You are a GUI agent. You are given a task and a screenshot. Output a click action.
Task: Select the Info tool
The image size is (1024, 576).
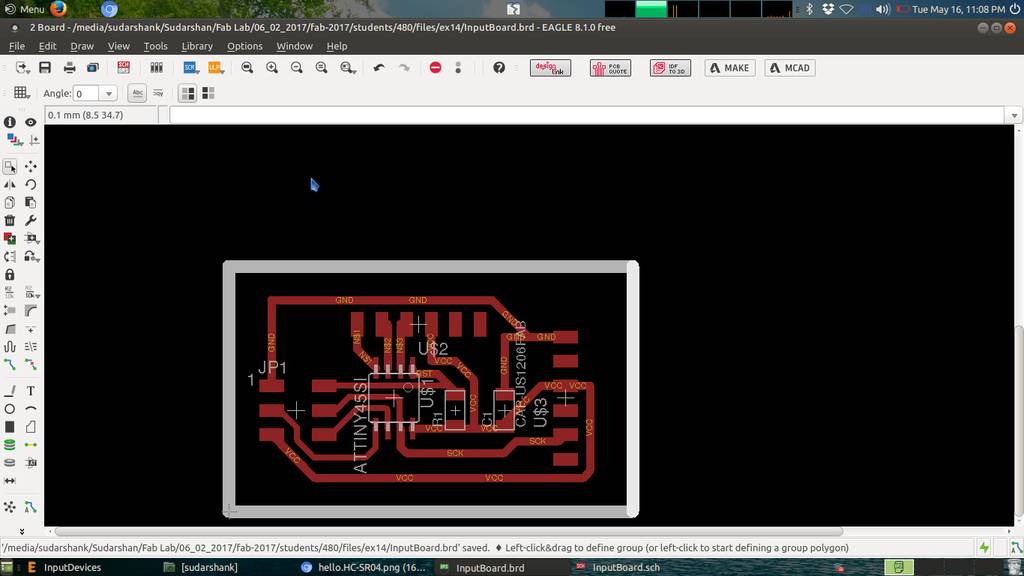click(x=10, y=122)
